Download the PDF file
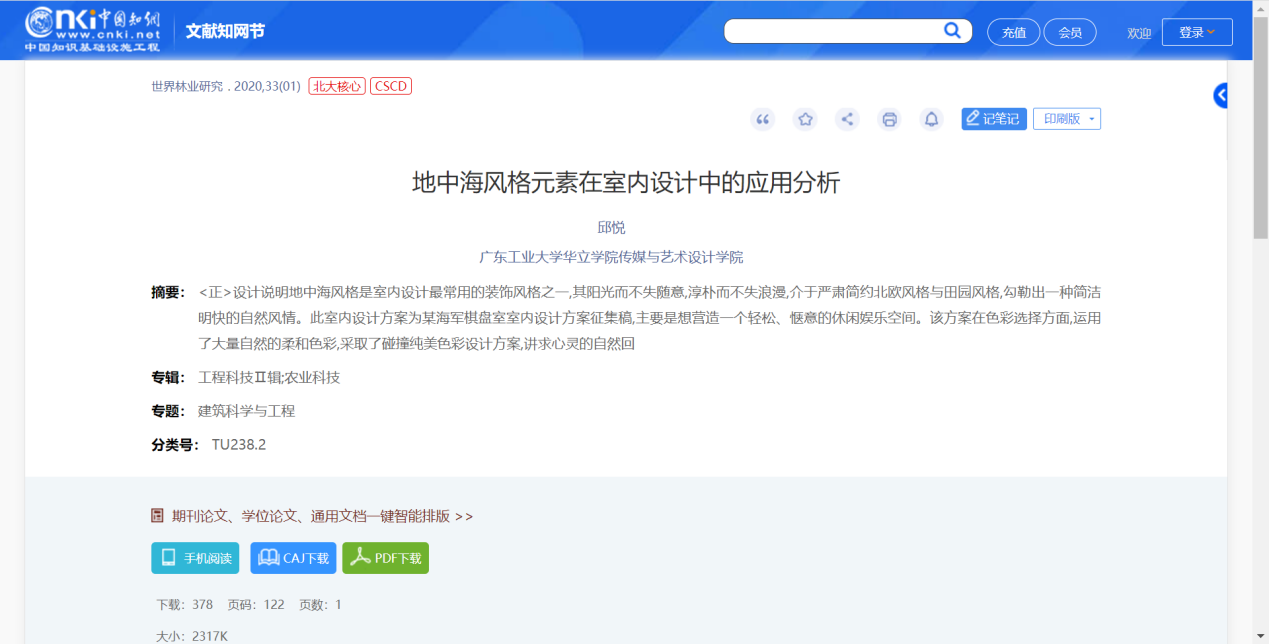Viewport: 1269px width, 644px height. [385, 558]
